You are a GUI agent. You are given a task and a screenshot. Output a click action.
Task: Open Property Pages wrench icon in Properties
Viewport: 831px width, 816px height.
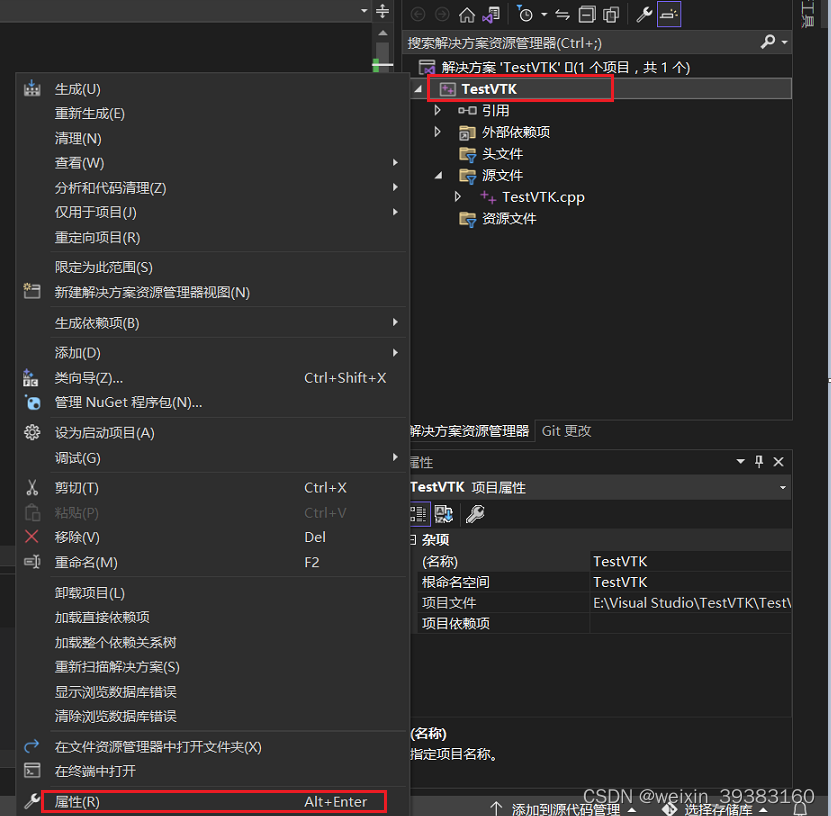(x=475, y=514)
